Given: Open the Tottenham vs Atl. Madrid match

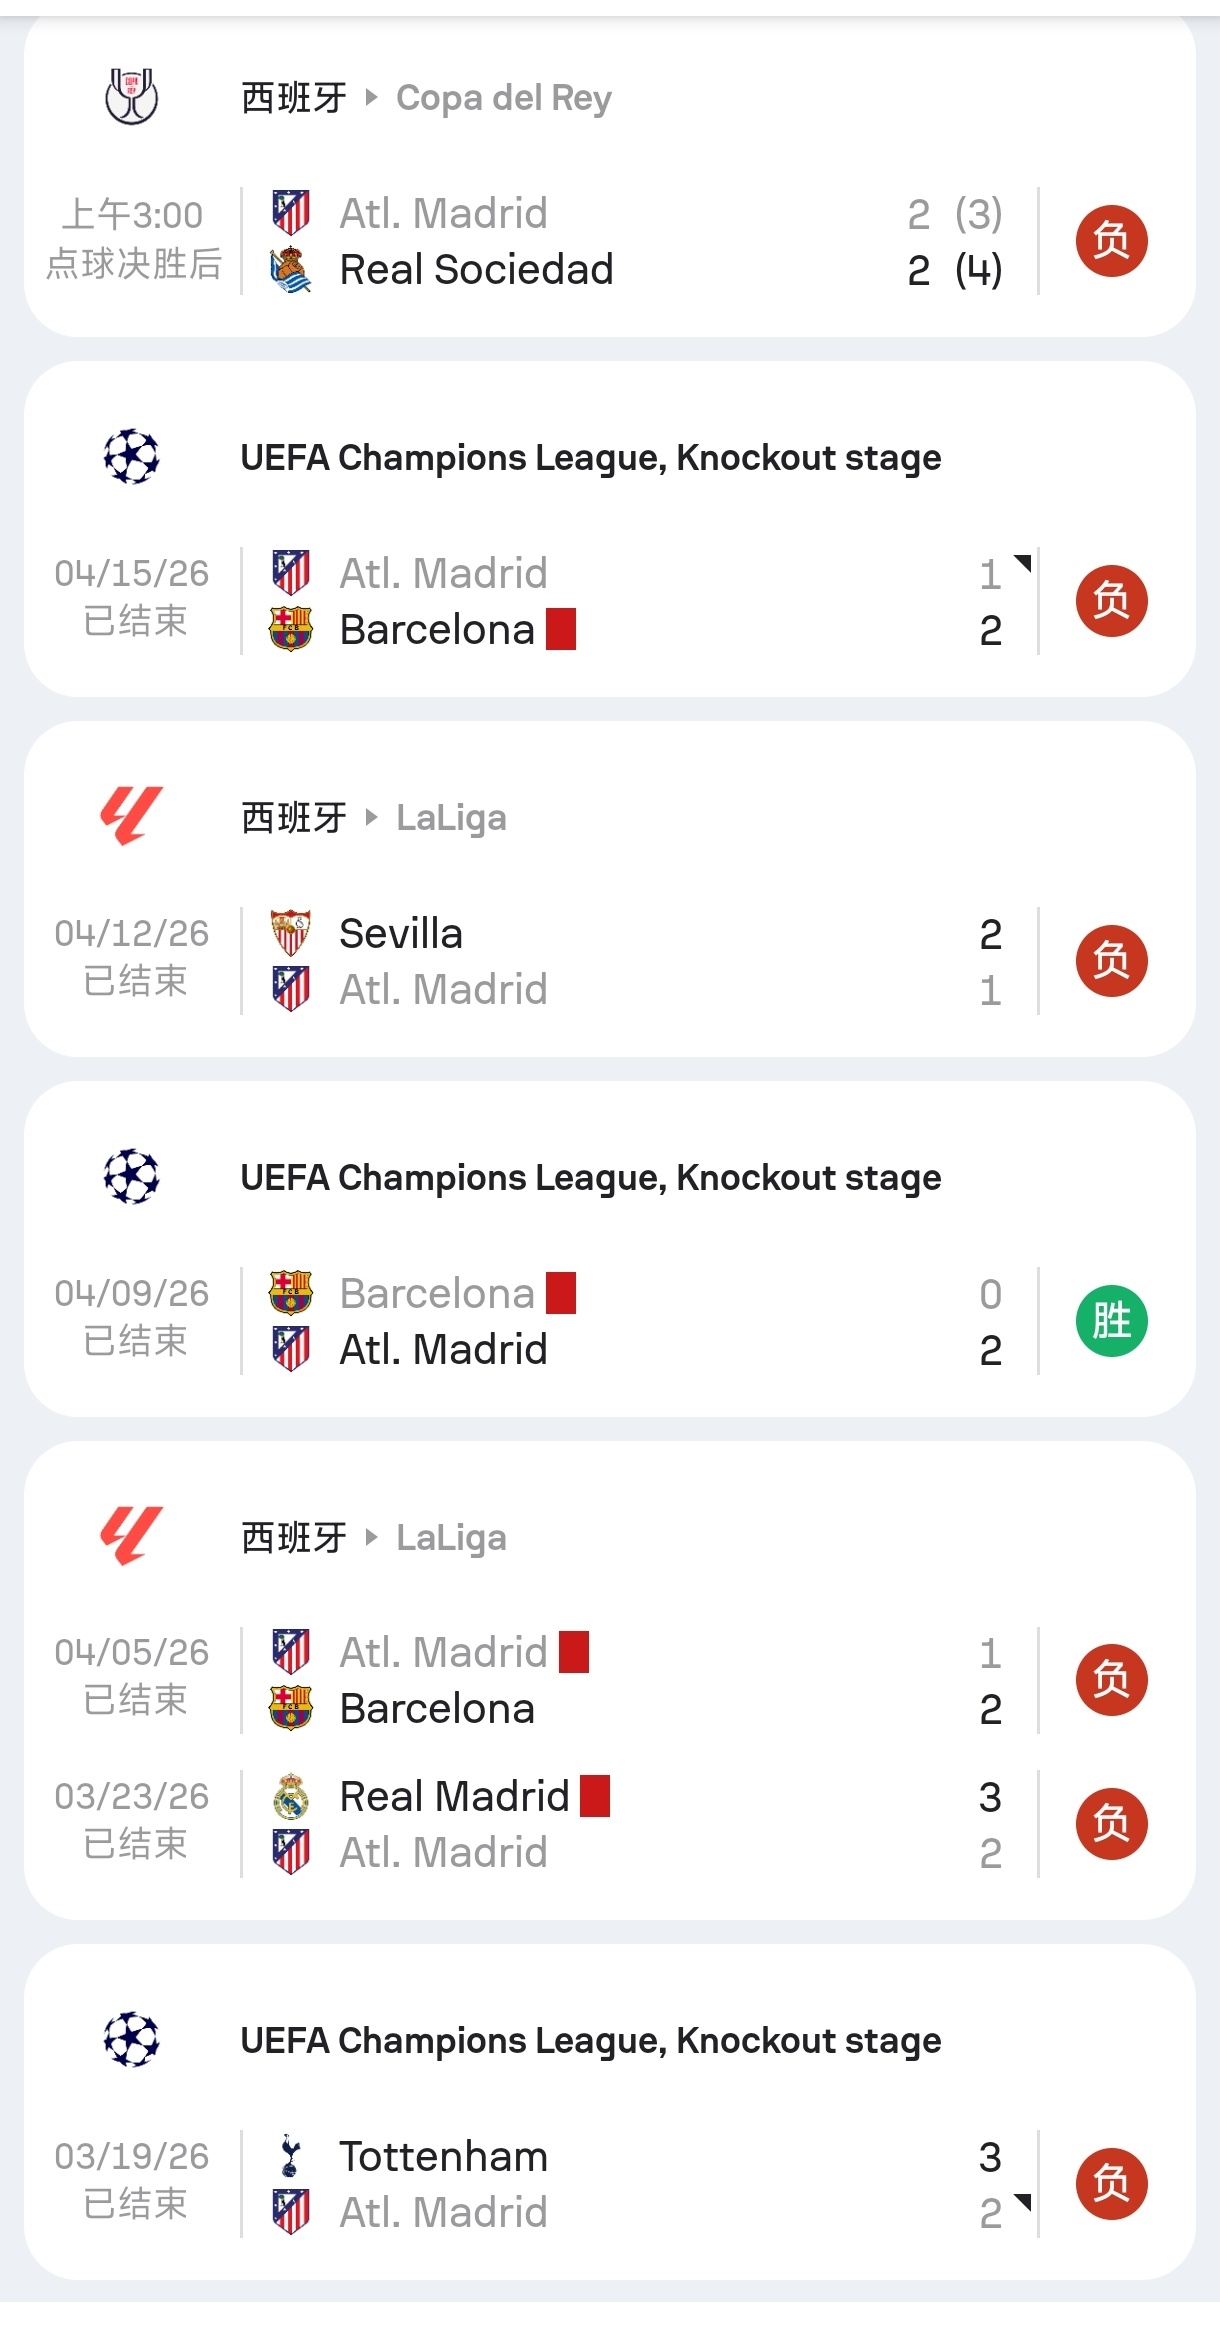Looking at the screenshot, I should pos(610,2184).
